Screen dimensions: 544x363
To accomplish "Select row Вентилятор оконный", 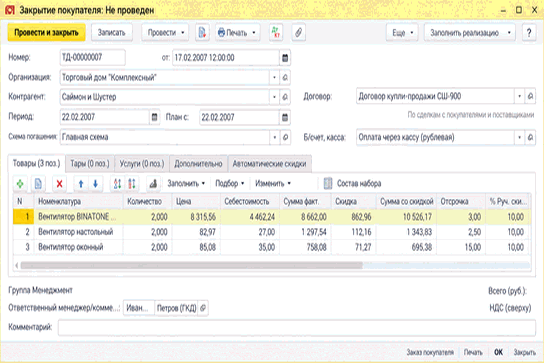I will 272,247.
